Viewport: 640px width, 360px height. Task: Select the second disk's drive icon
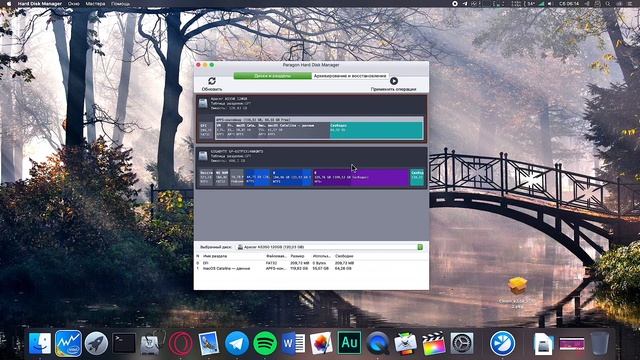(x=203, y=155)
